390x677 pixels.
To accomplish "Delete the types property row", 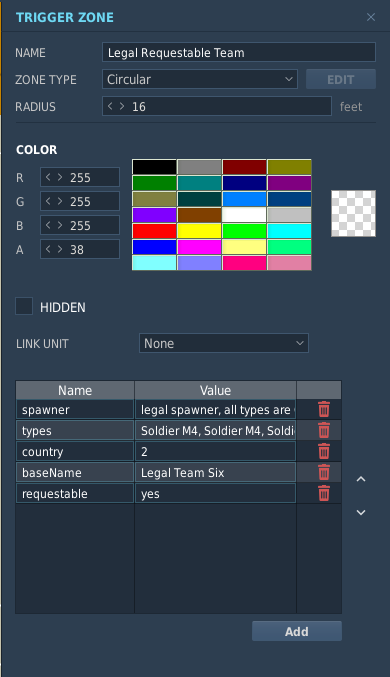I will pos(324,430).
